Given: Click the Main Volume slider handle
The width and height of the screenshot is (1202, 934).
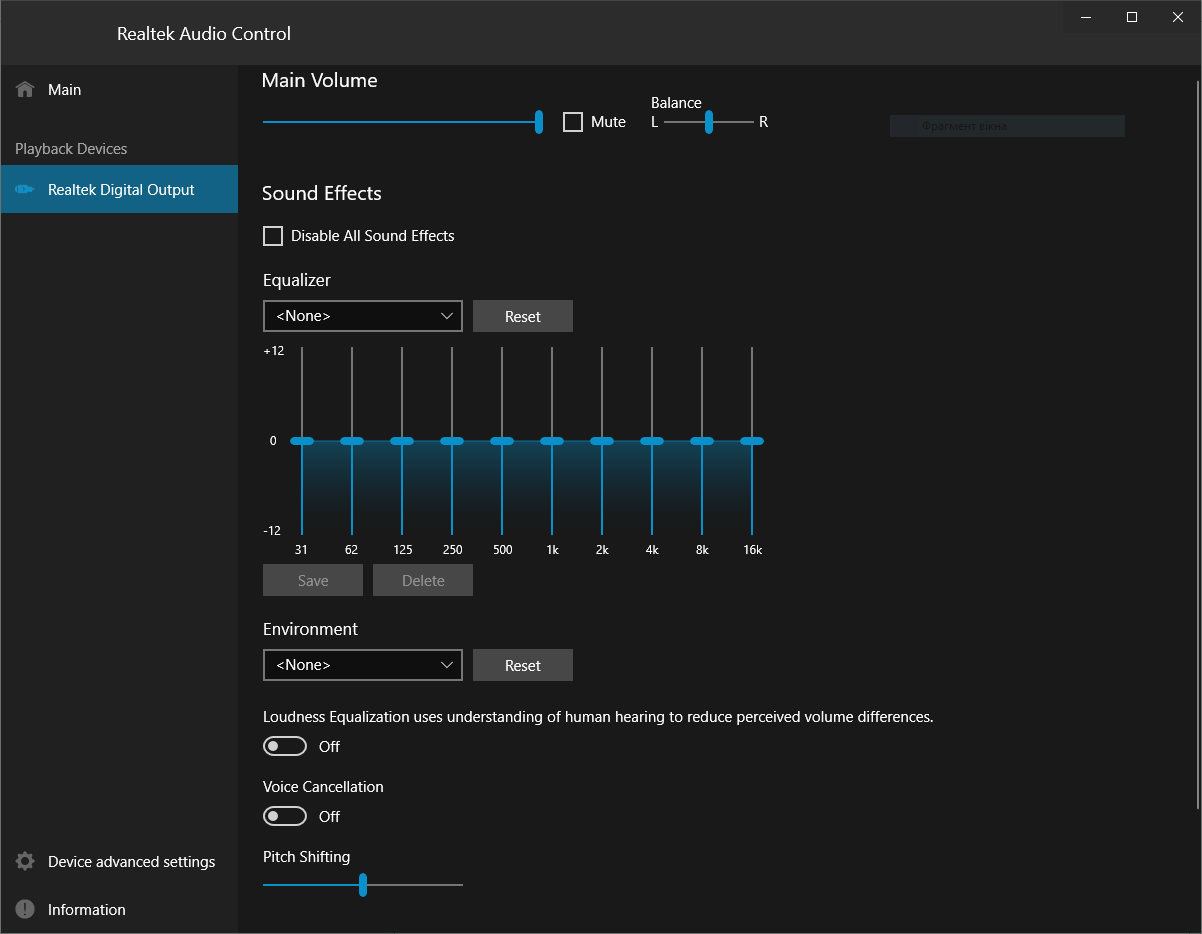Looking at the screenshot, I should (539, 122).
